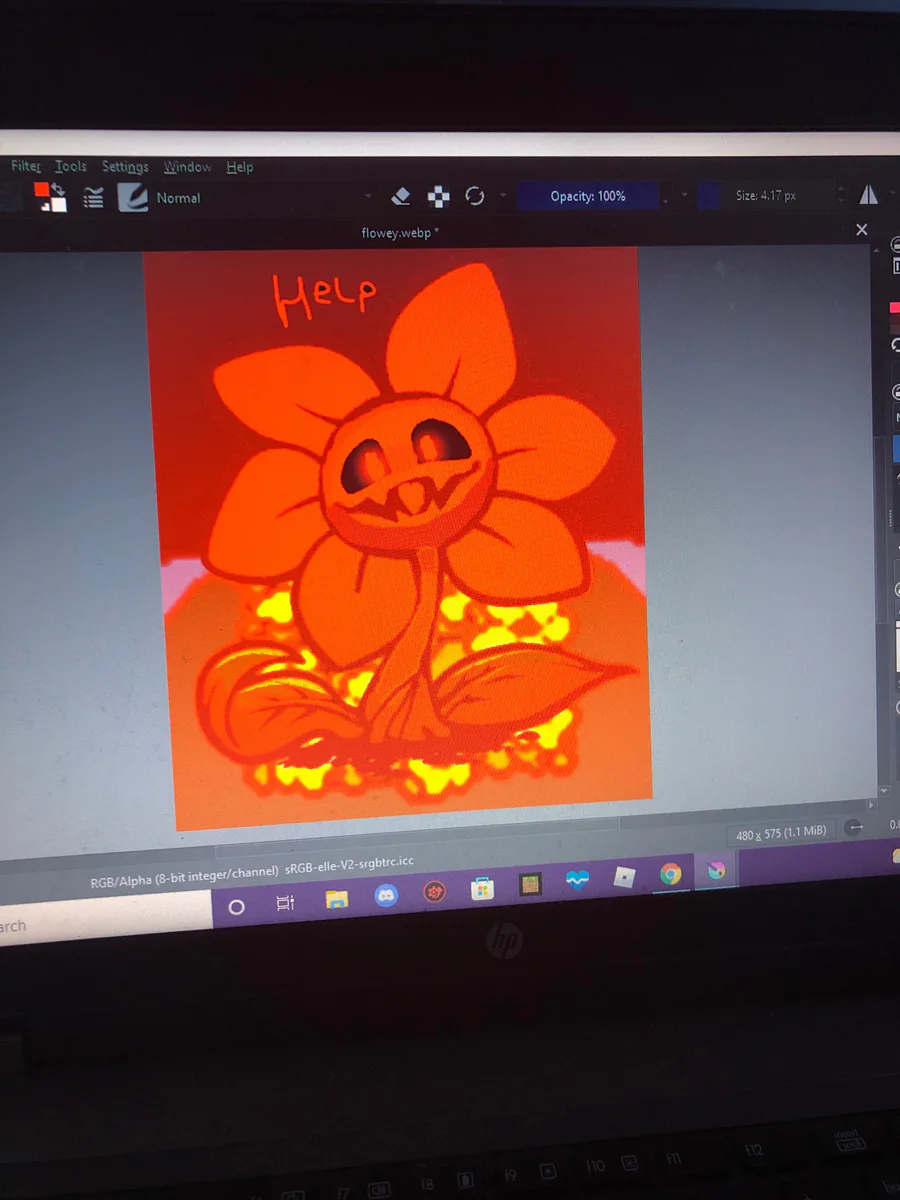The image size is (900, 1200).
Task: Open File Explorer from the taskbar
Action: pyautogui.click(x=336, y=899)
